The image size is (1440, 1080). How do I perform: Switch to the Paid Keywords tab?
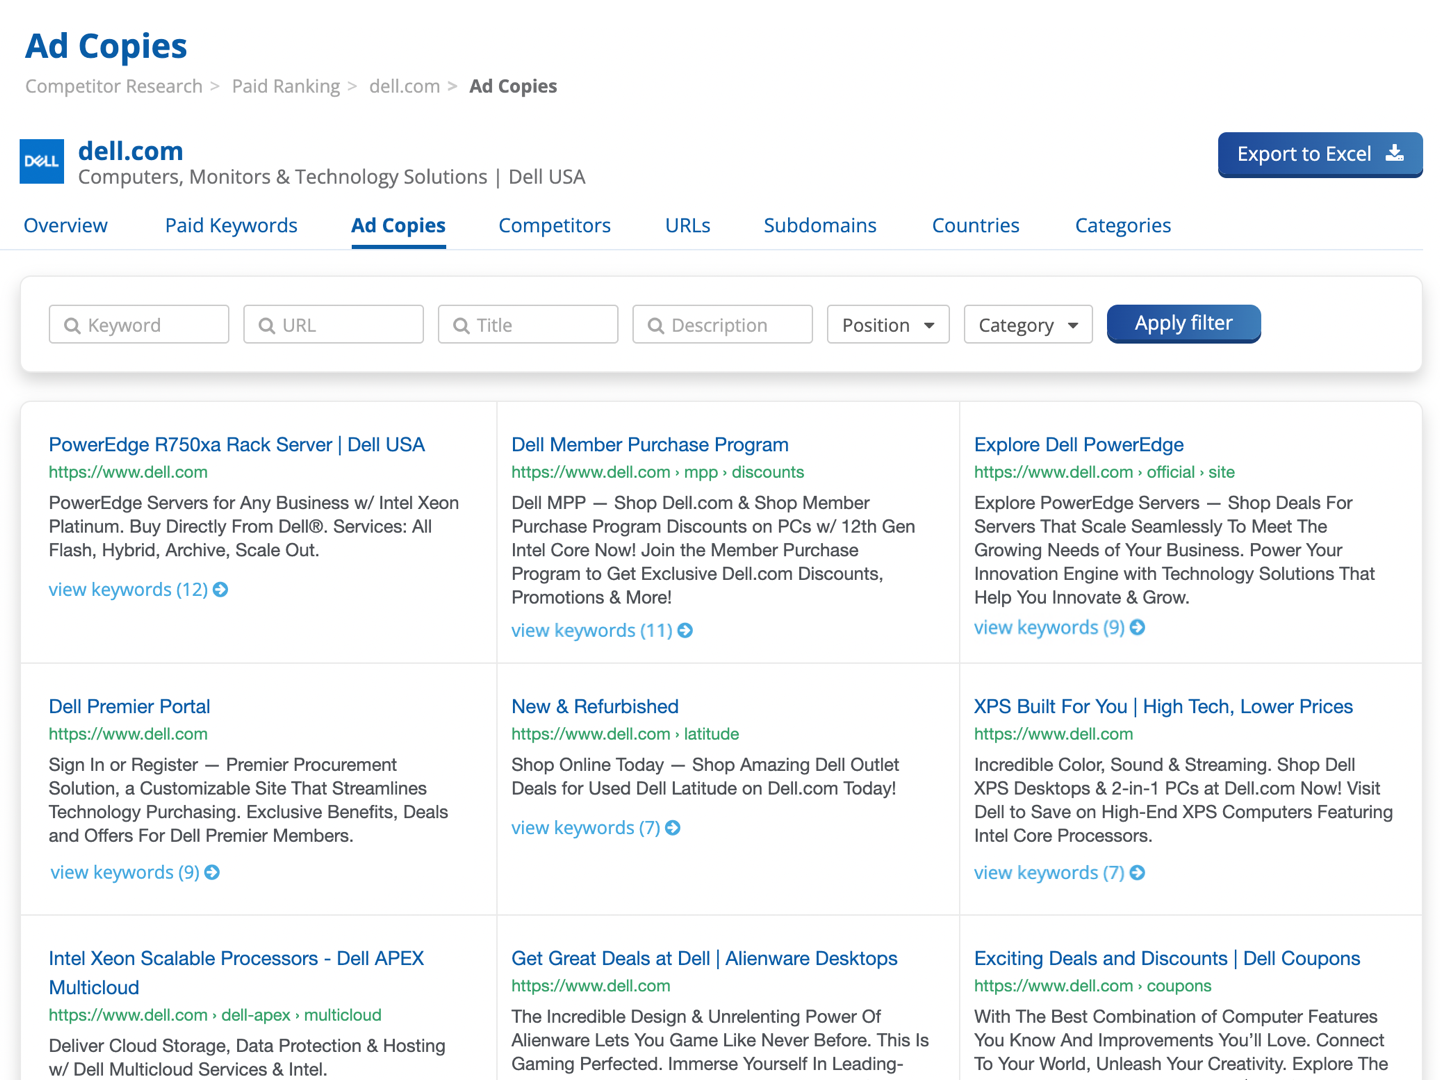[231, 225]
